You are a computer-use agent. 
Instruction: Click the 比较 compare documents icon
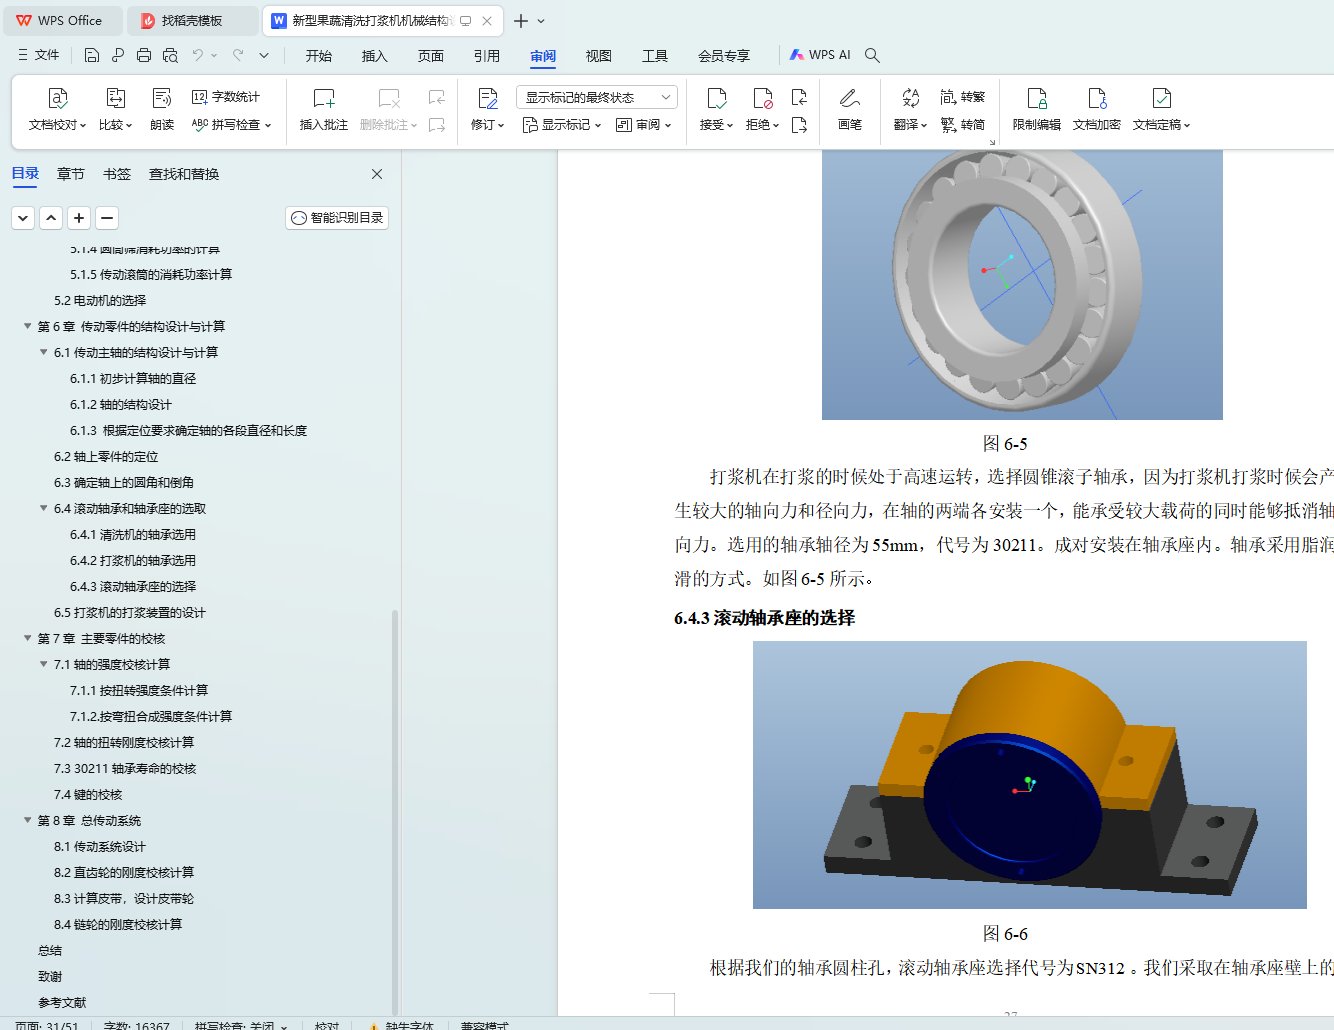click(115, 99)
